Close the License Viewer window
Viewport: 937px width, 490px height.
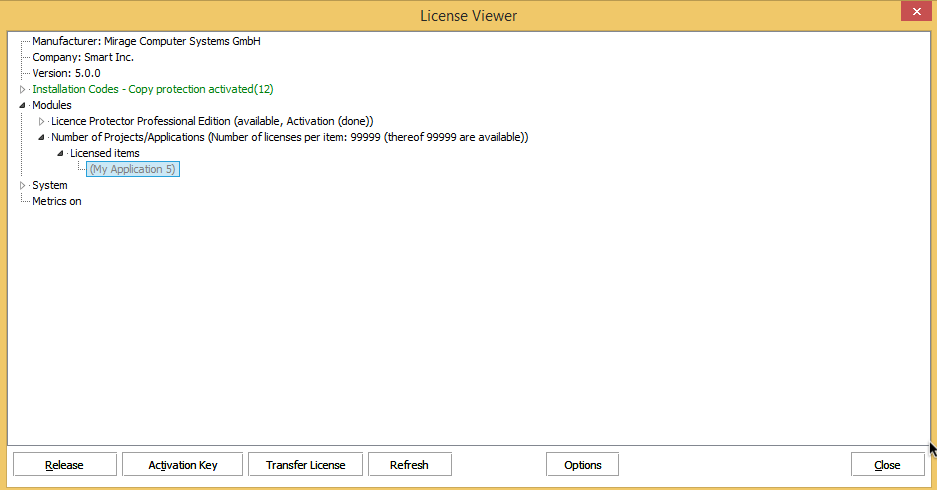(917, 11)
